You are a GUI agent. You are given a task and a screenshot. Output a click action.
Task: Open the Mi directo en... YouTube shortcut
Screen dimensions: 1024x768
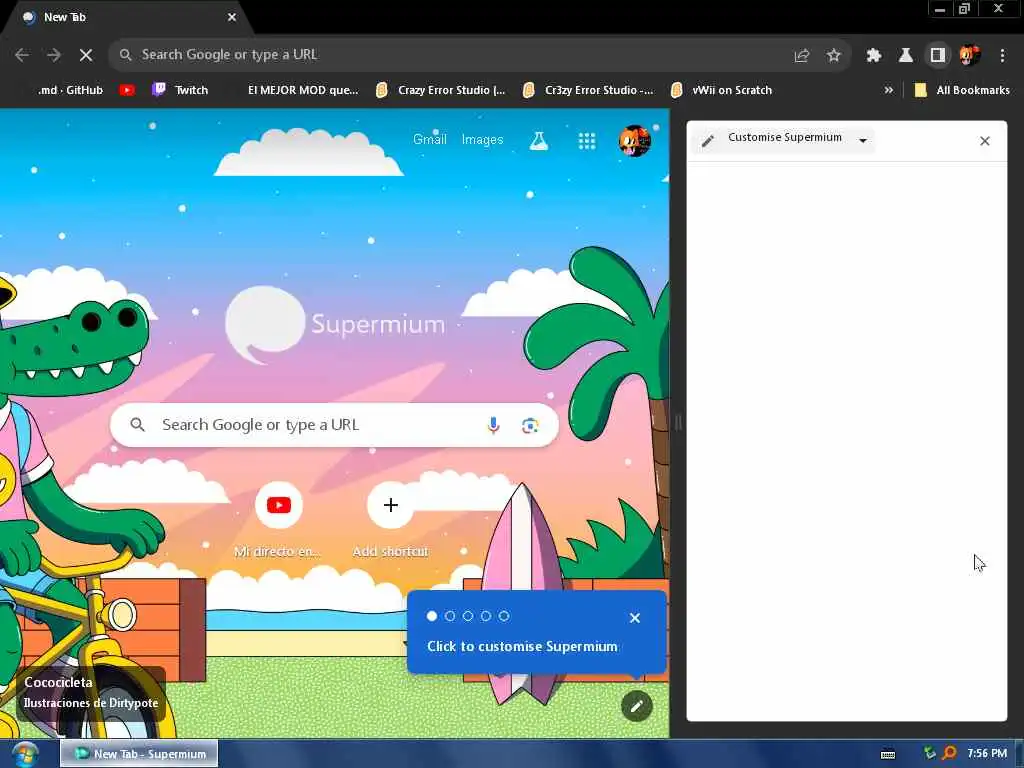pyautogui.click(x=279, y=520)
